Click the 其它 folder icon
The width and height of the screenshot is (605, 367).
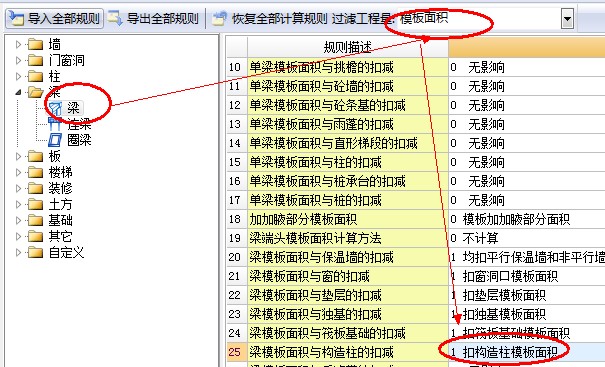(35, 236)
